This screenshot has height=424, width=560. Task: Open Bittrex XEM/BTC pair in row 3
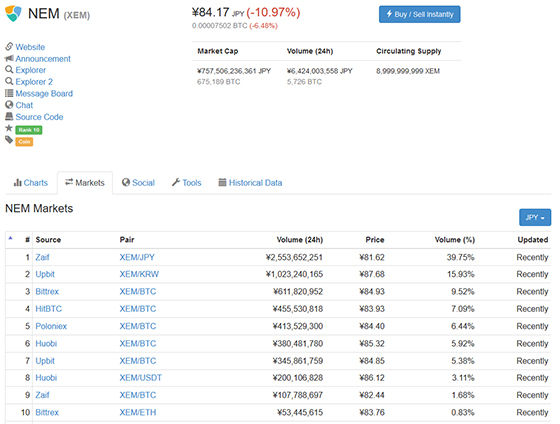(x=138, y=291)
